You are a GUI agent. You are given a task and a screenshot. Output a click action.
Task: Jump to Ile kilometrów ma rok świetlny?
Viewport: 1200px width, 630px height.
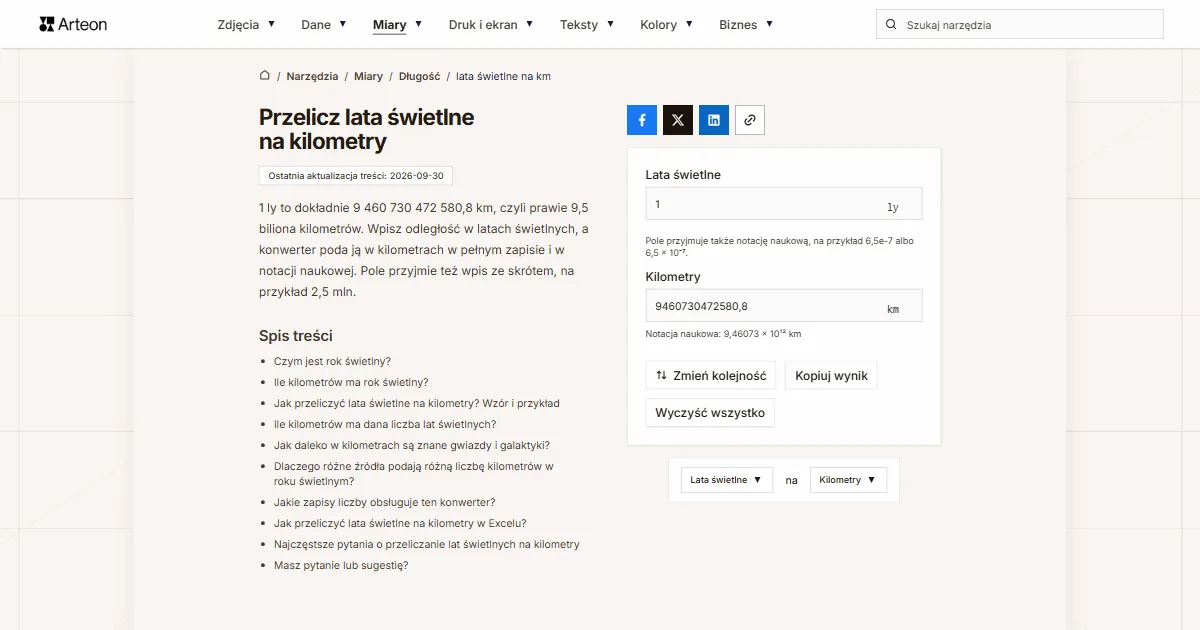click(351, 382)
